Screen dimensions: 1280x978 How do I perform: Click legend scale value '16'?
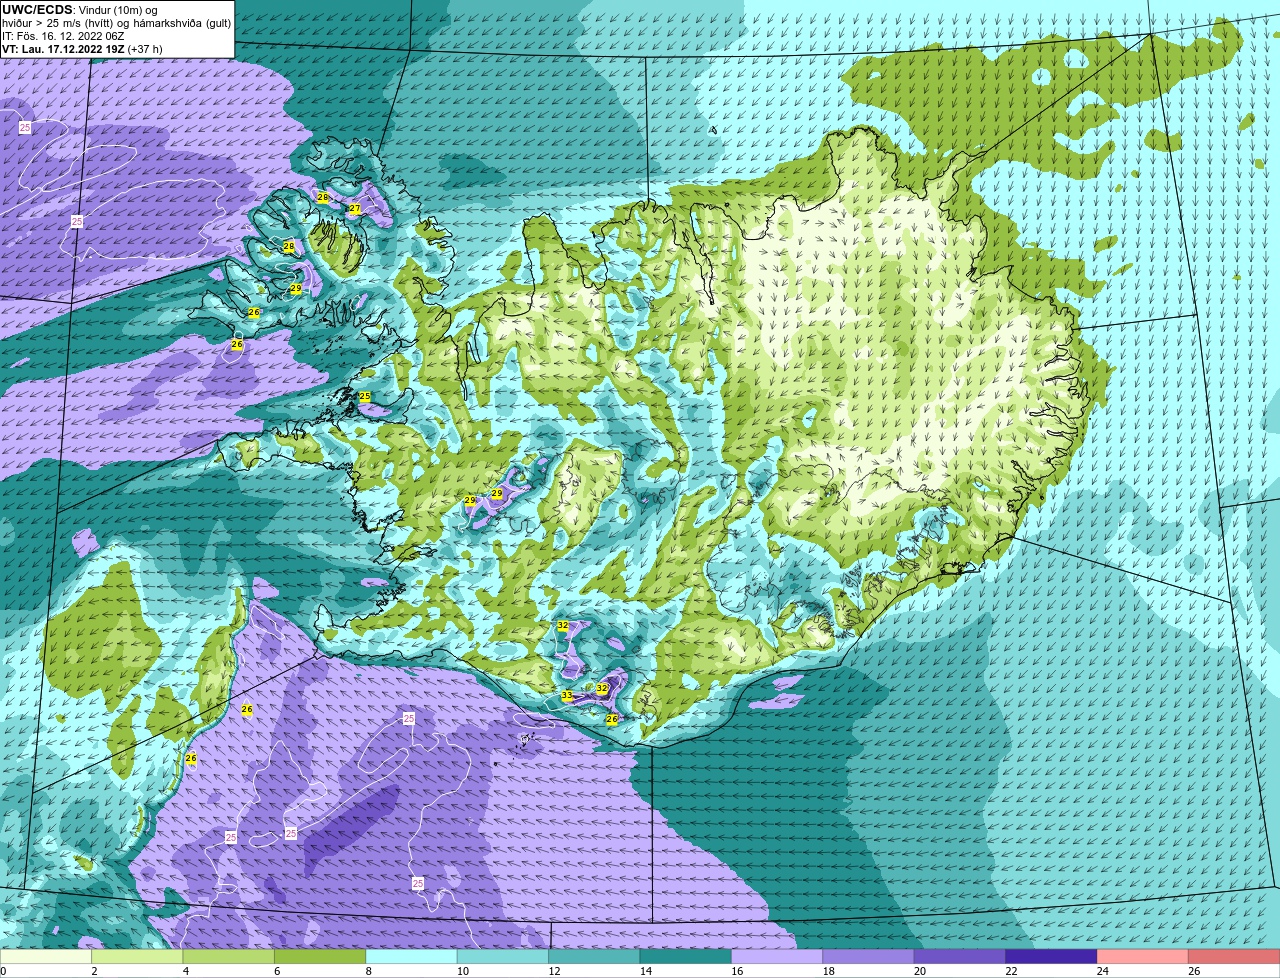click(x=735, y=971)
